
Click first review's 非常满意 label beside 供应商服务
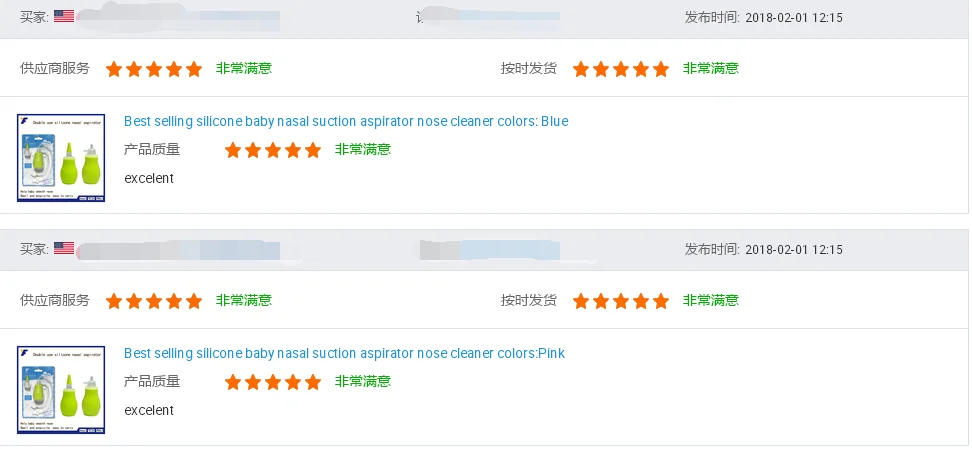click(x=244, y=69)
